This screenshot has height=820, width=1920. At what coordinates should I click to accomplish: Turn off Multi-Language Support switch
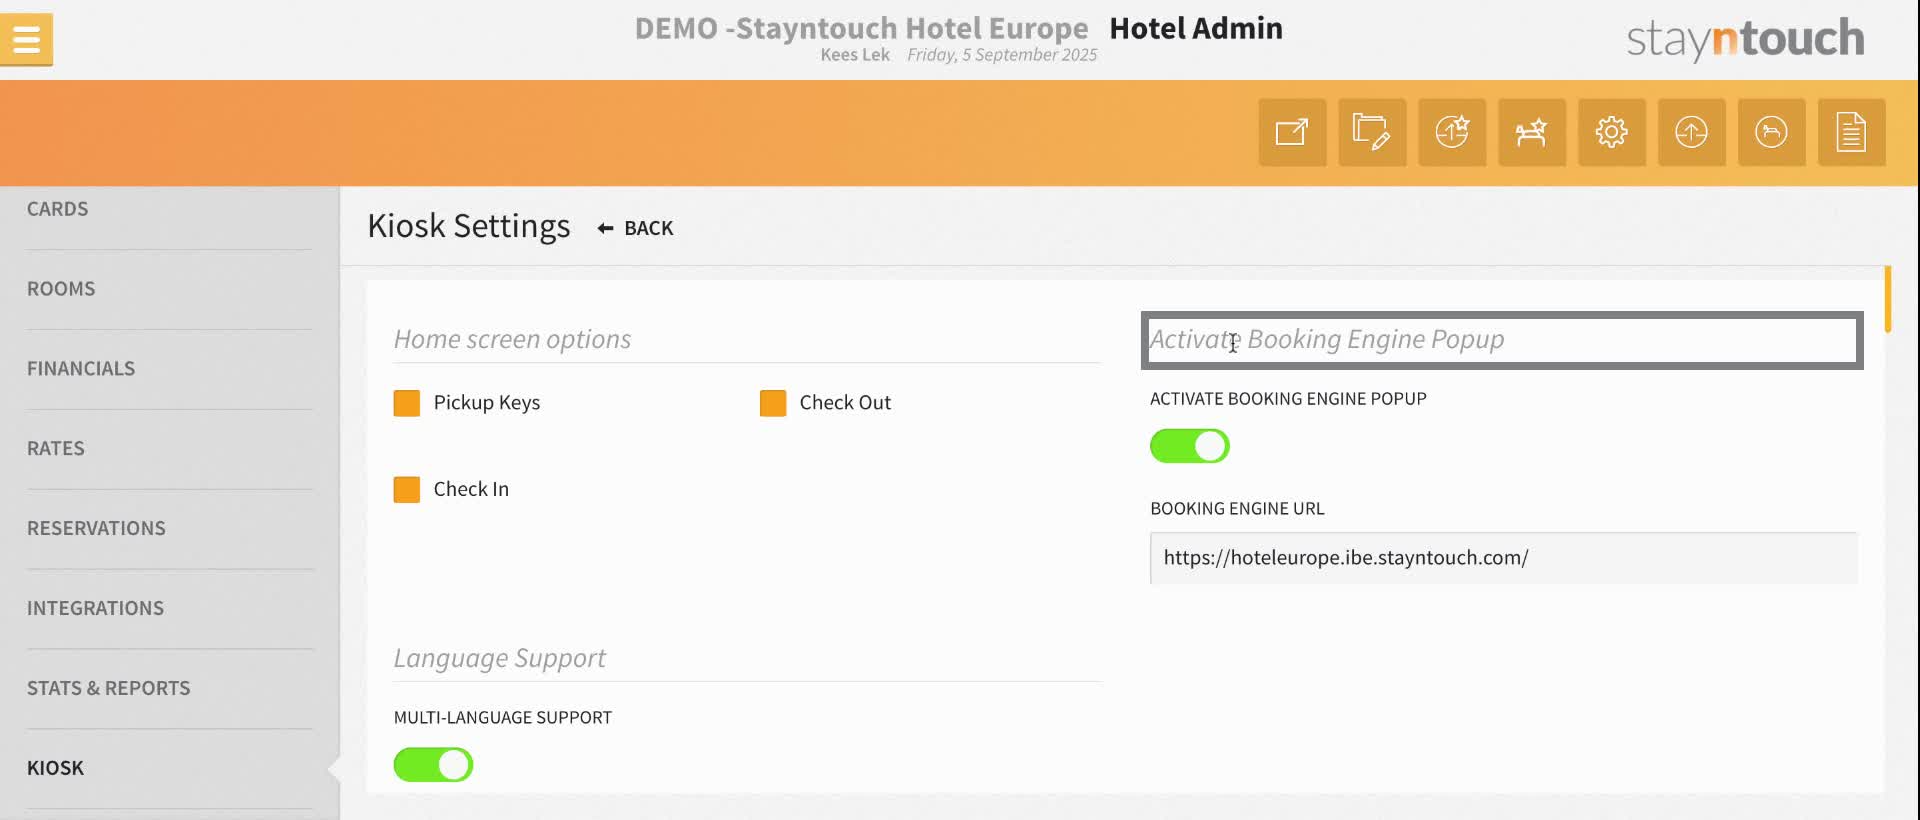pyautogui.click(x=433, y=765)
